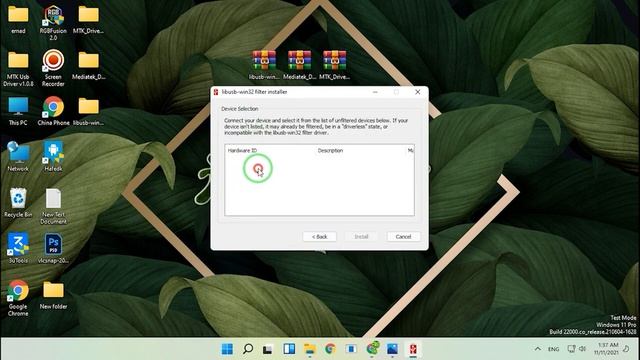Open the Mediatek_D folder icon
Screen dimensions: 640x360
pyautogui.click(x=89, y=64)
